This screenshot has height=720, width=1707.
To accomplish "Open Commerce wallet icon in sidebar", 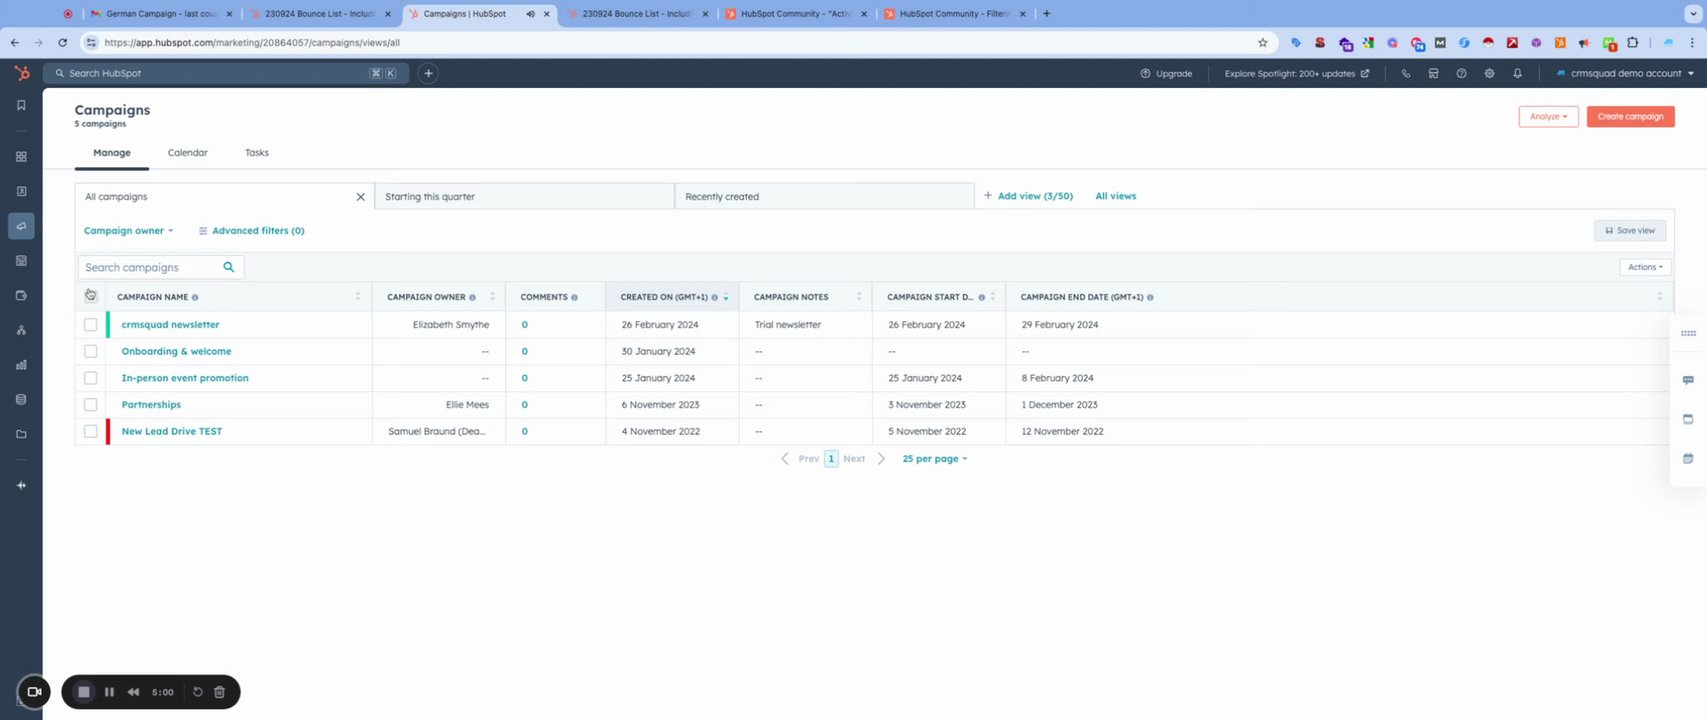I will click(x=21, y=295).
